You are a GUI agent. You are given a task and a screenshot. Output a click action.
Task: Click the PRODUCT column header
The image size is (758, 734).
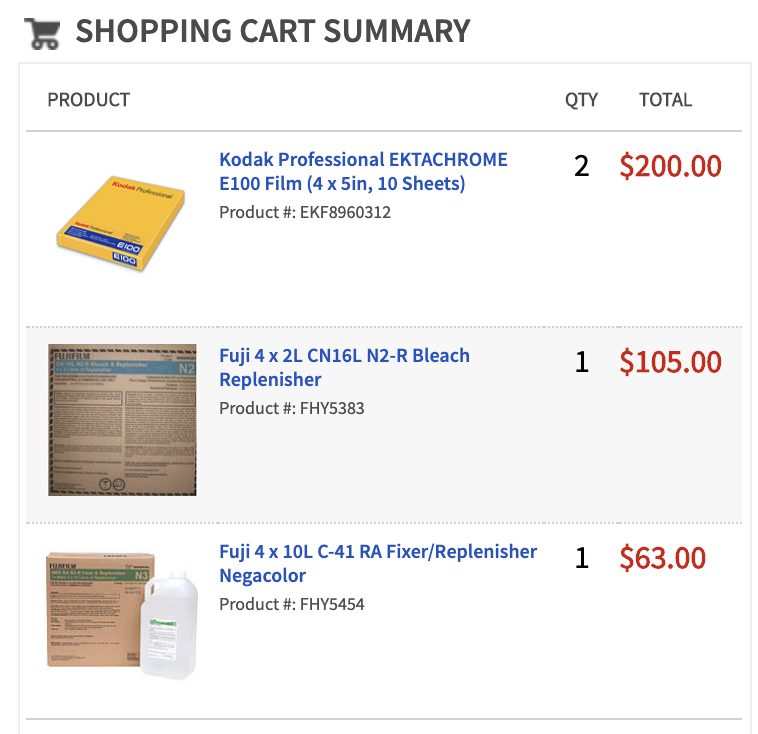88,100
